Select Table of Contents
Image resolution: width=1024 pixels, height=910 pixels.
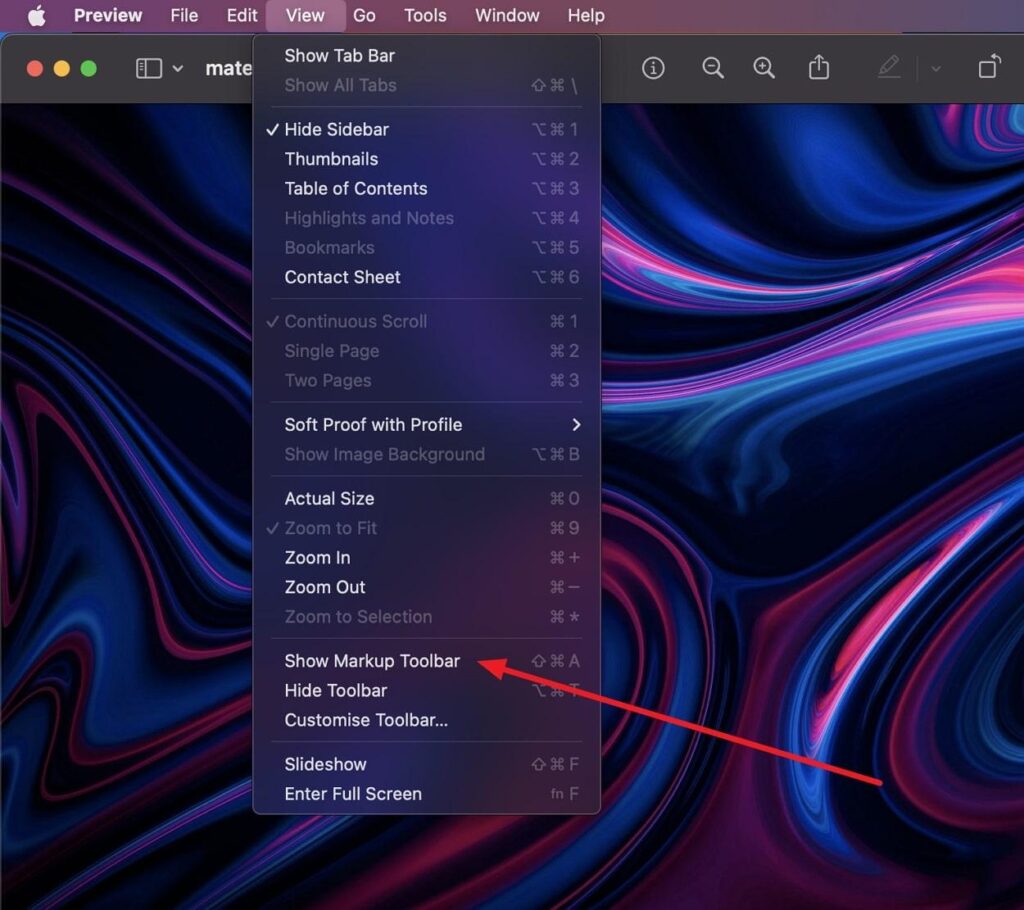point(426,188)
